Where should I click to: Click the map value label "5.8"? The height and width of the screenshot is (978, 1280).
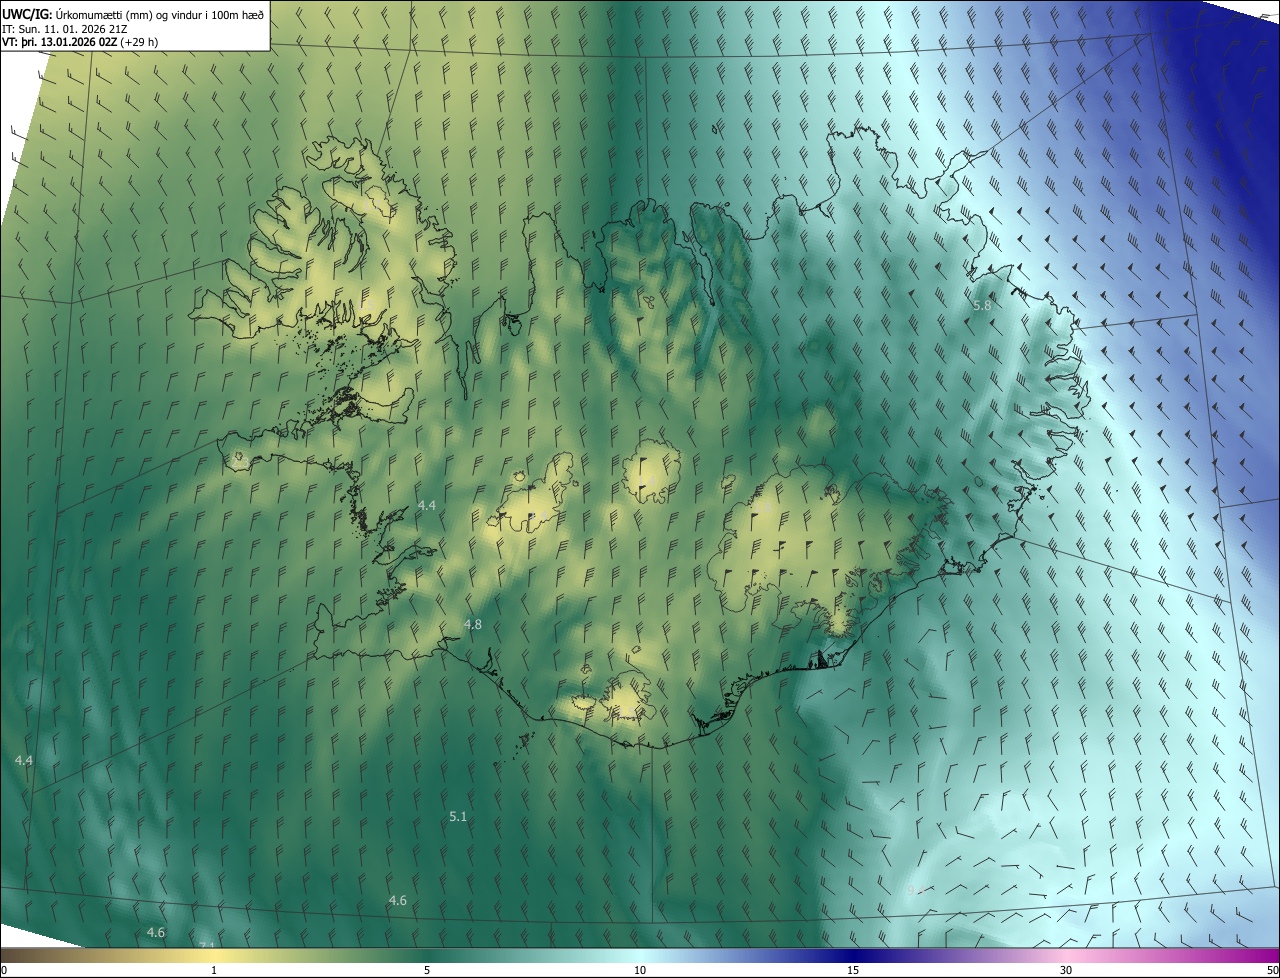point(982,305)
